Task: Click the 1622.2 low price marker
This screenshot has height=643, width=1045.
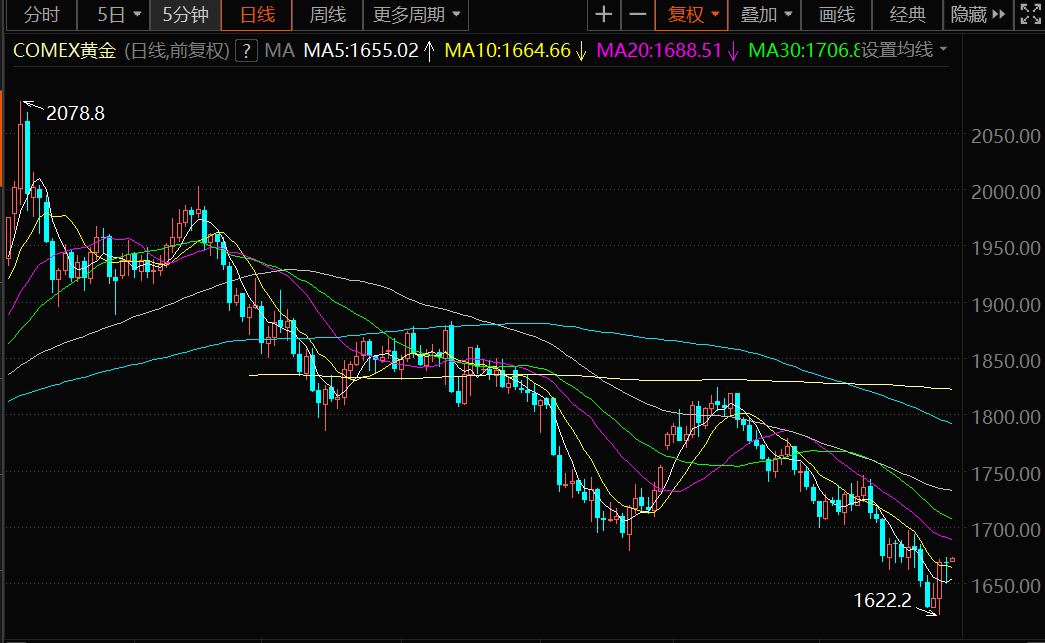Action: pyautogui.click(x=883, y=600)
